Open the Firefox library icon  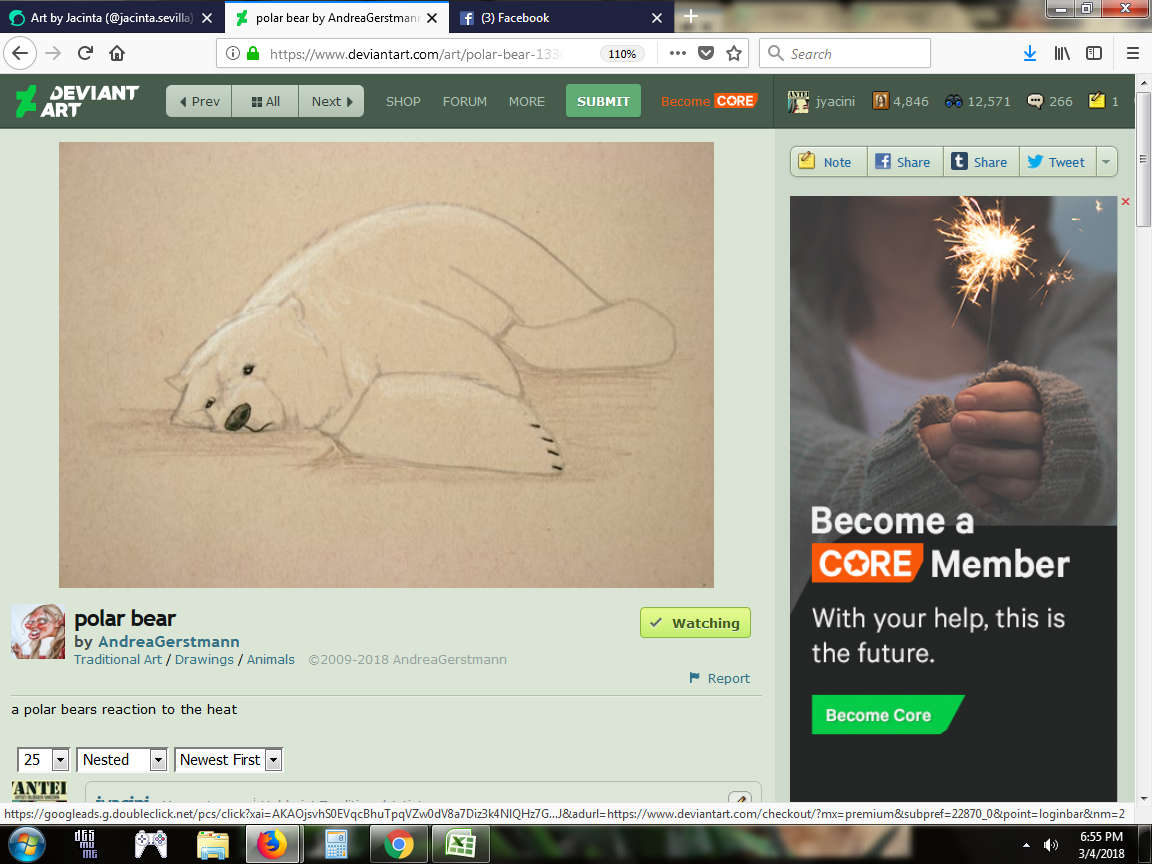click(1062, 53)
